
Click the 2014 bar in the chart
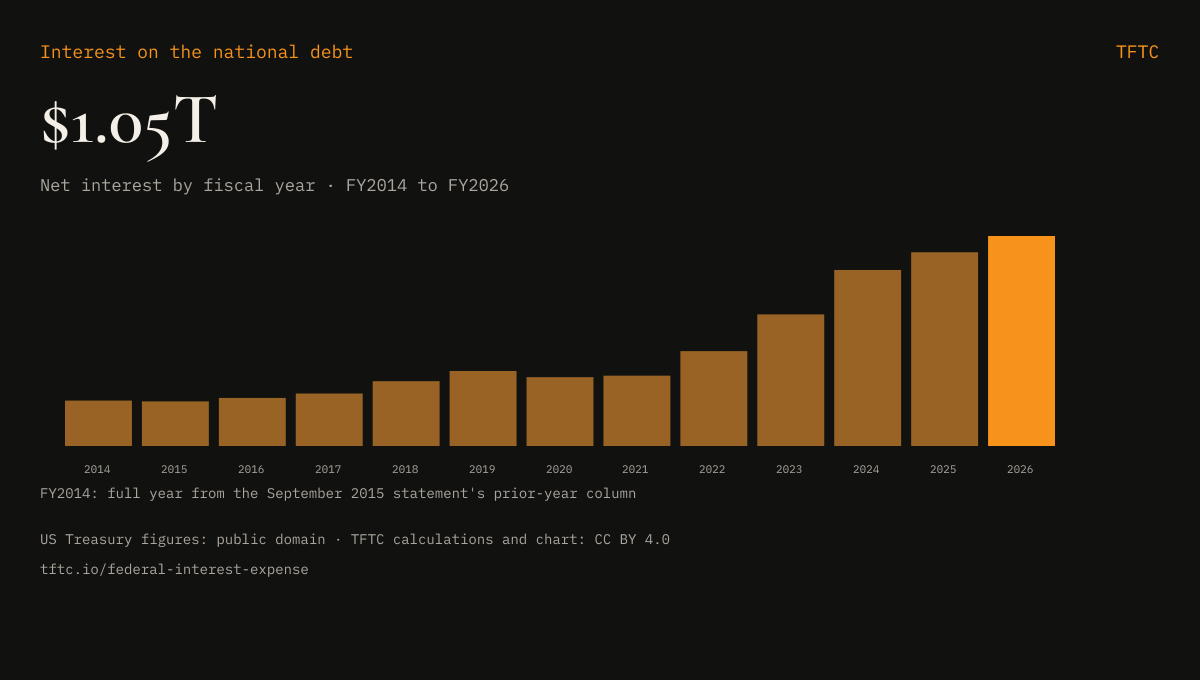click(x=98, y=423)
